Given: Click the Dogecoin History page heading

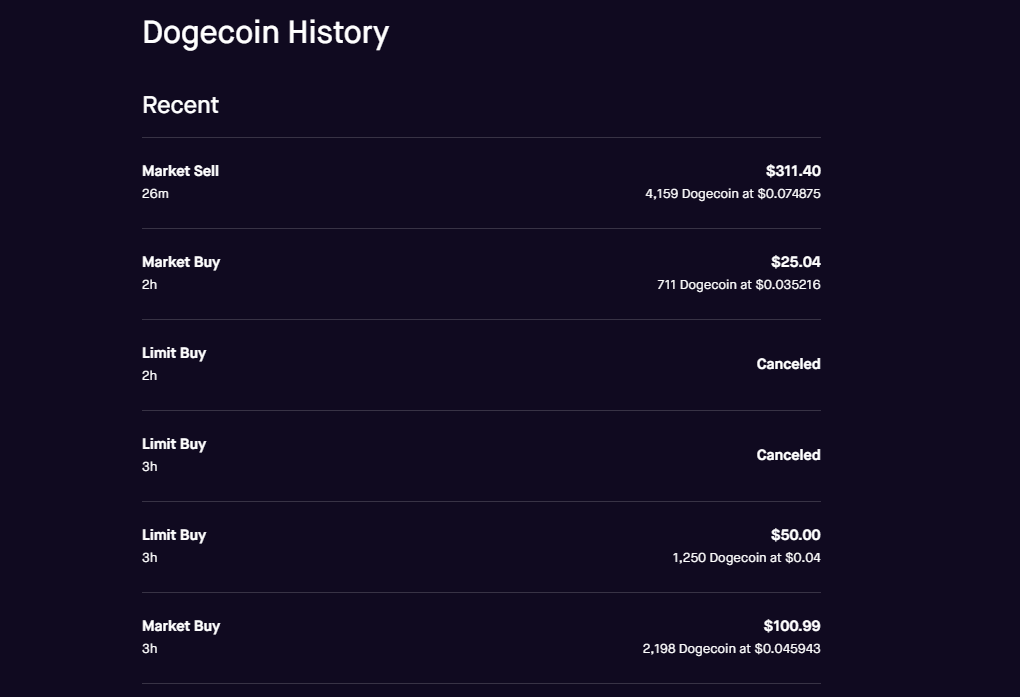Looking at the screenshot, I should coord(265,32).
